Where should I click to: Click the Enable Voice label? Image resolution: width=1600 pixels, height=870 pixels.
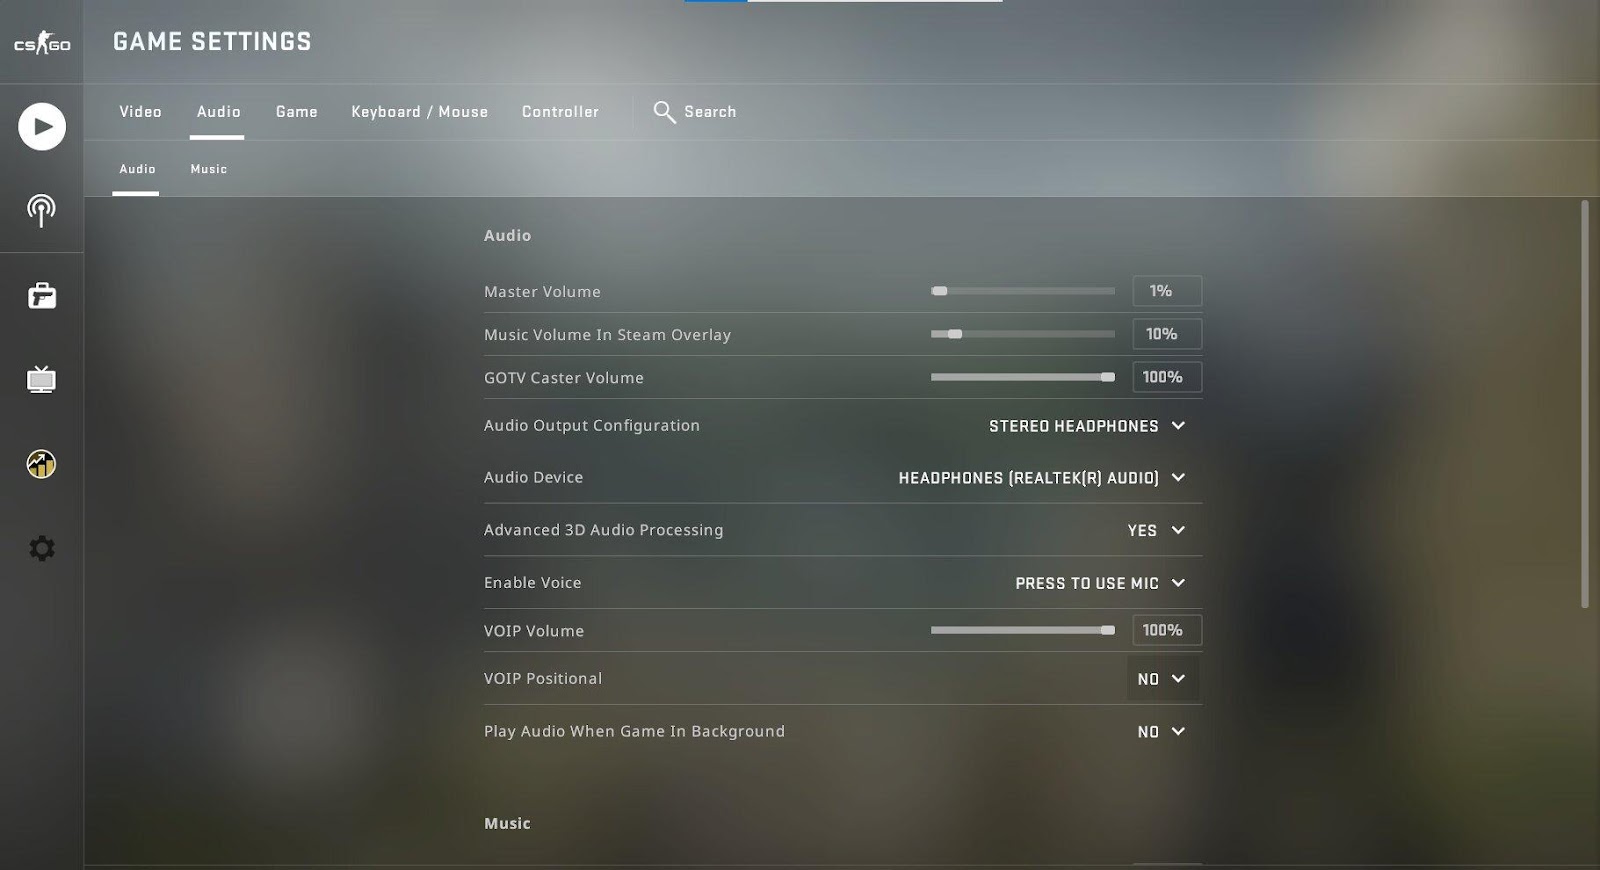click(532, 583)
